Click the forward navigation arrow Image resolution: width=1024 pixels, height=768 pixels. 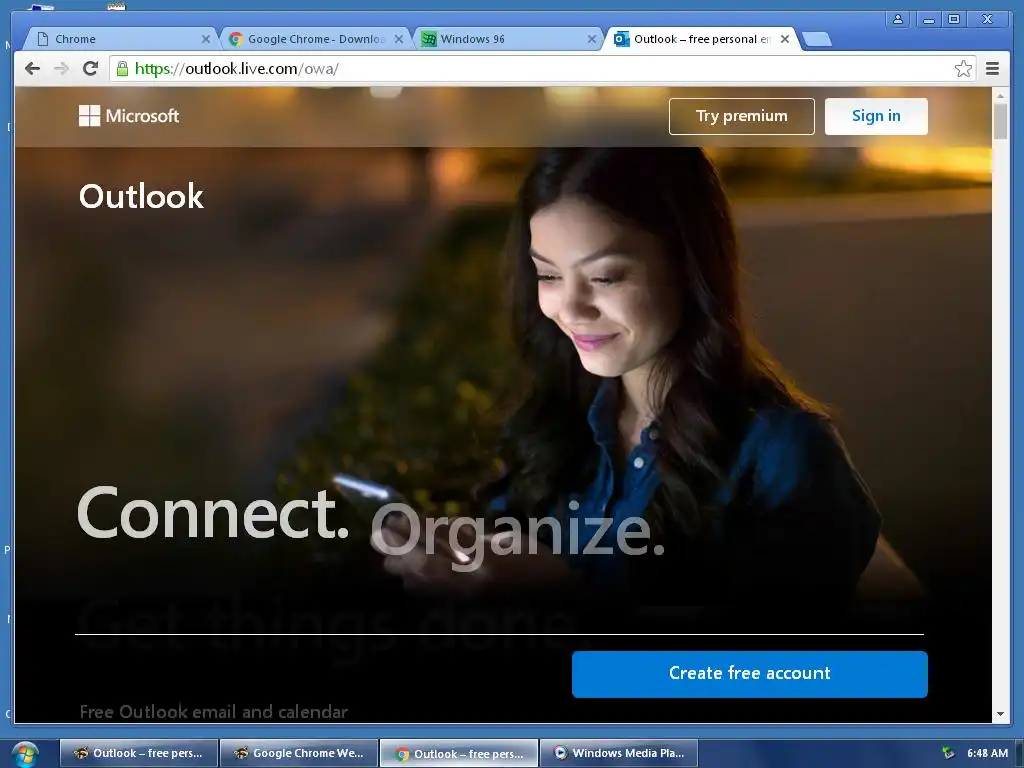(x=61, y=69)
